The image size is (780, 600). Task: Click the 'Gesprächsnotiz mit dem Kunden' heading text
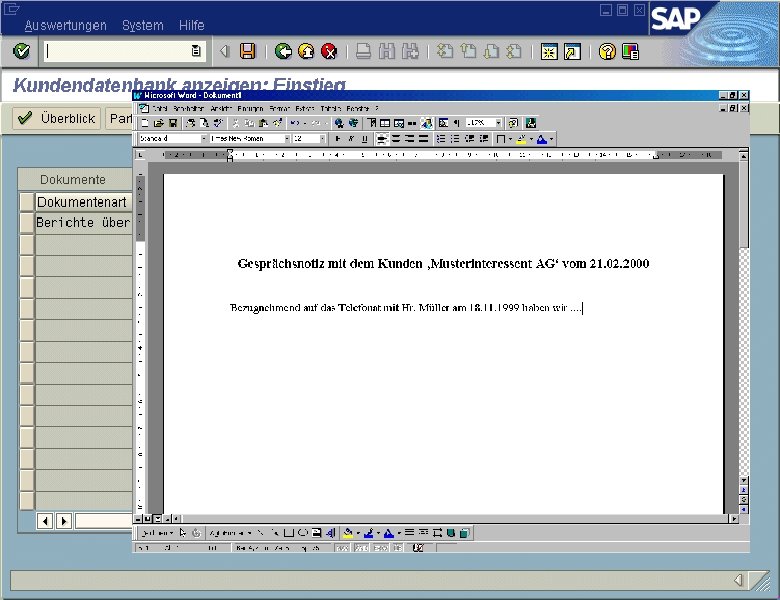pyautogui.click(x=443, y=264)
